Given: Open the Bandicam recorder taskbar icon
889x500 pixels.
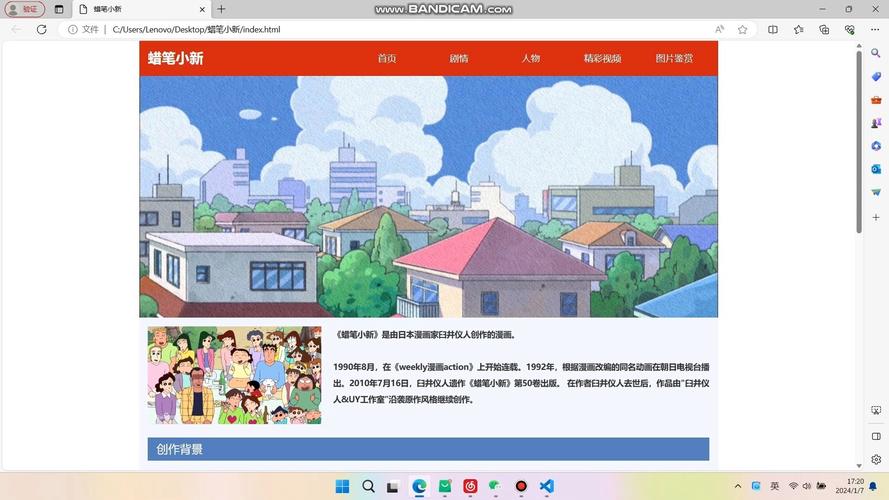Looking at the screenshot, I should [521, 486].
